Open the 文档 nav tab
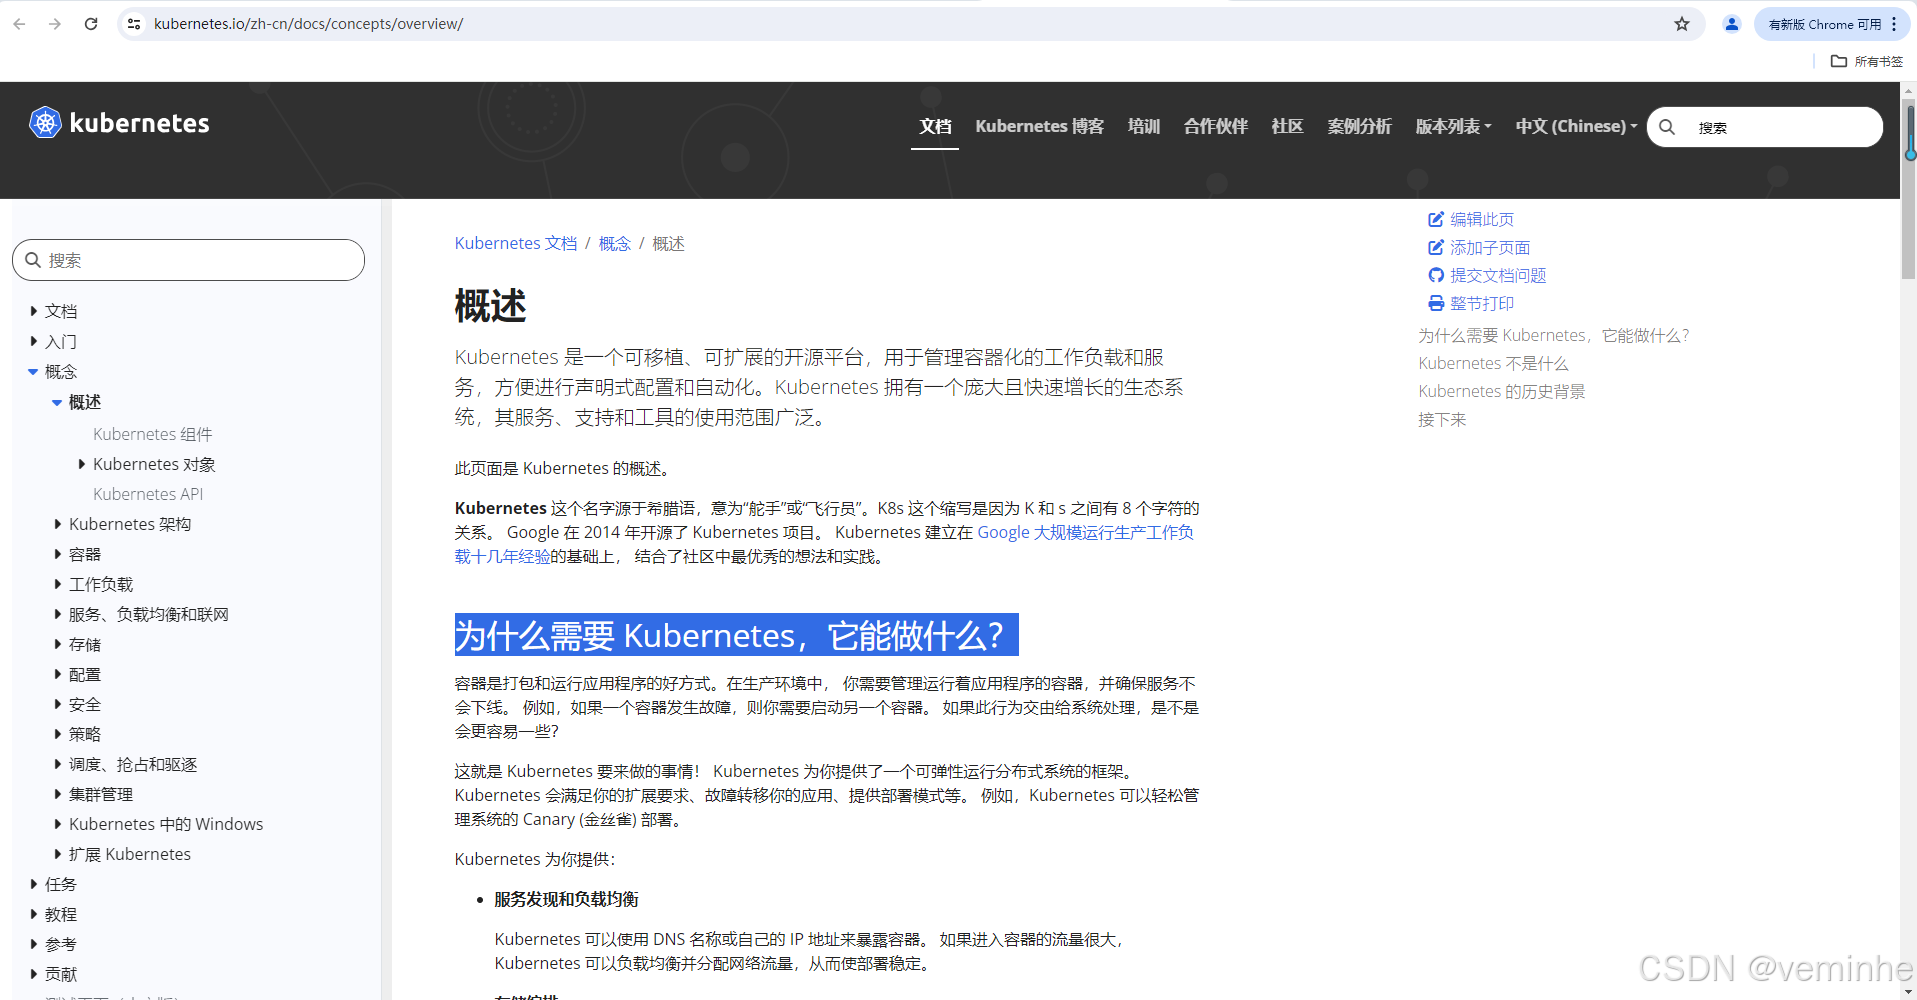Image resolution: width=1917 pixels, height=1000 pixels. coord(935,126)
